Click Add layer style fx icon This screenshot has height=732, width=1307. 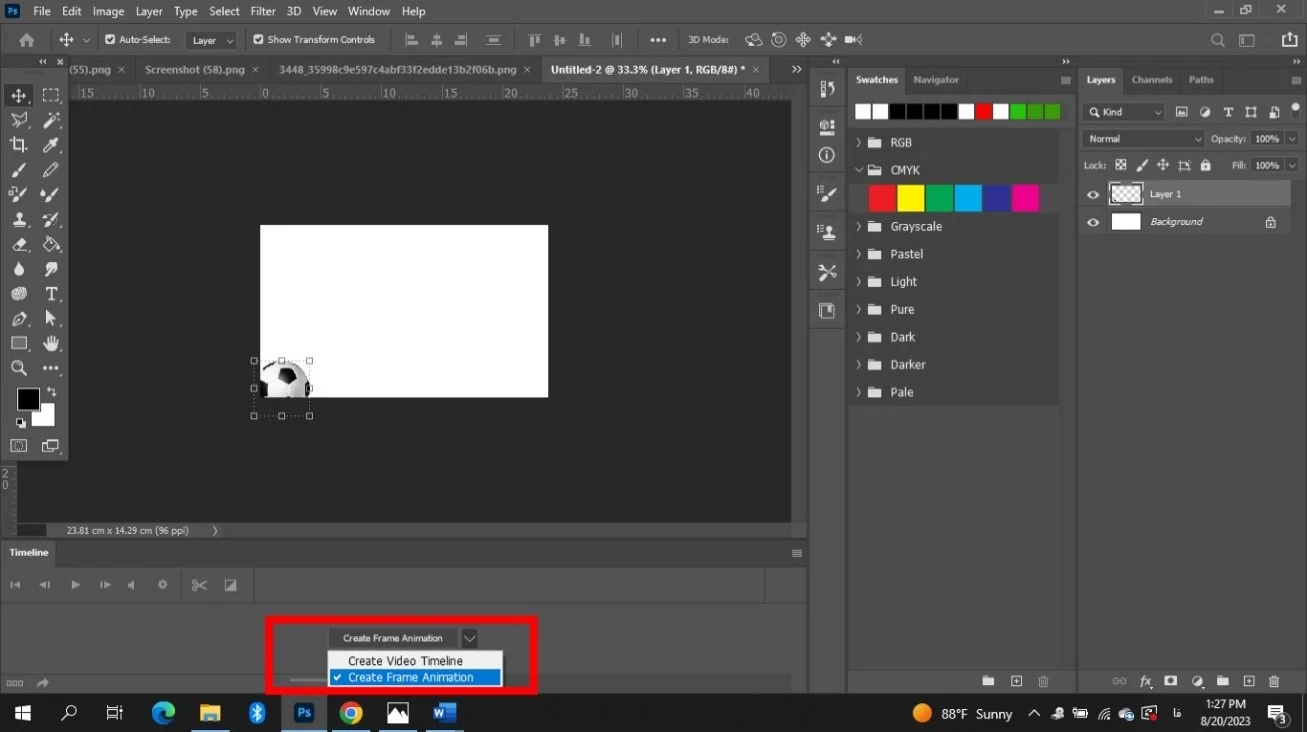point(1146,681)
